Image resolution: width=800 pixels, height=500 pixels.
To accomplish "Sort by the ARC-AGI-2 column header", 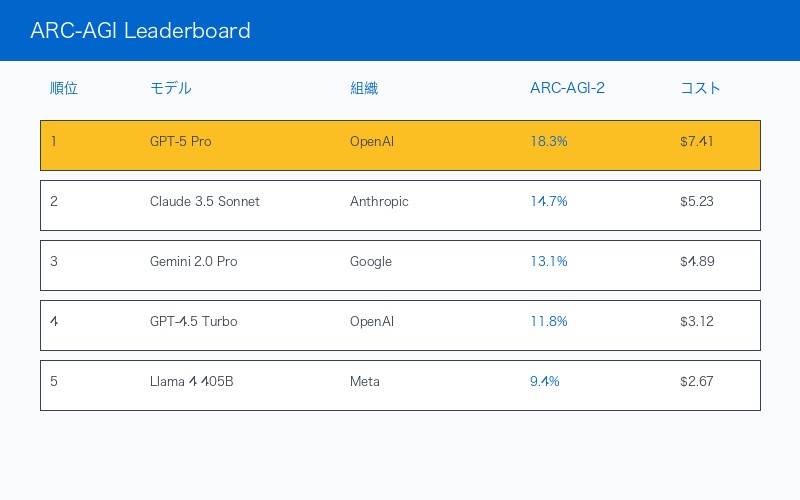I will pos(567,88).
